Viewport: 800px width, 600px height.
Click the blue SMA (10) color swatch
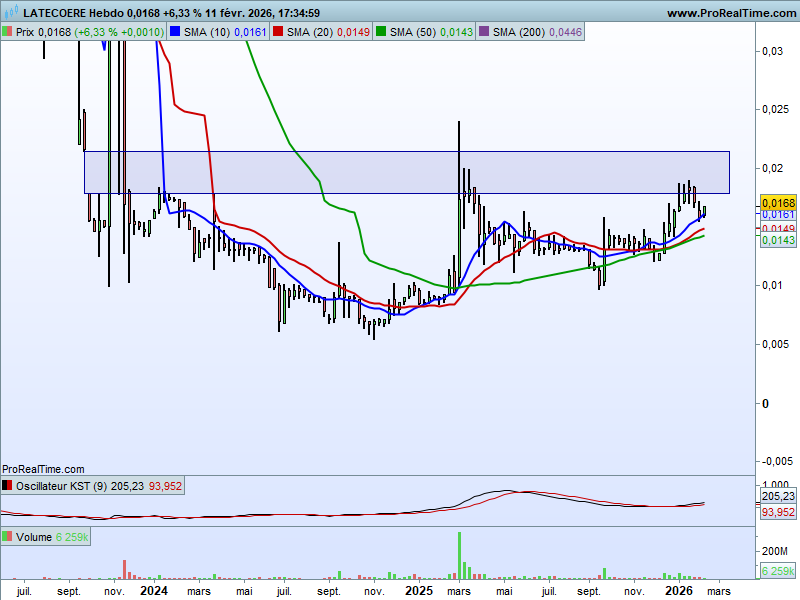175,32
